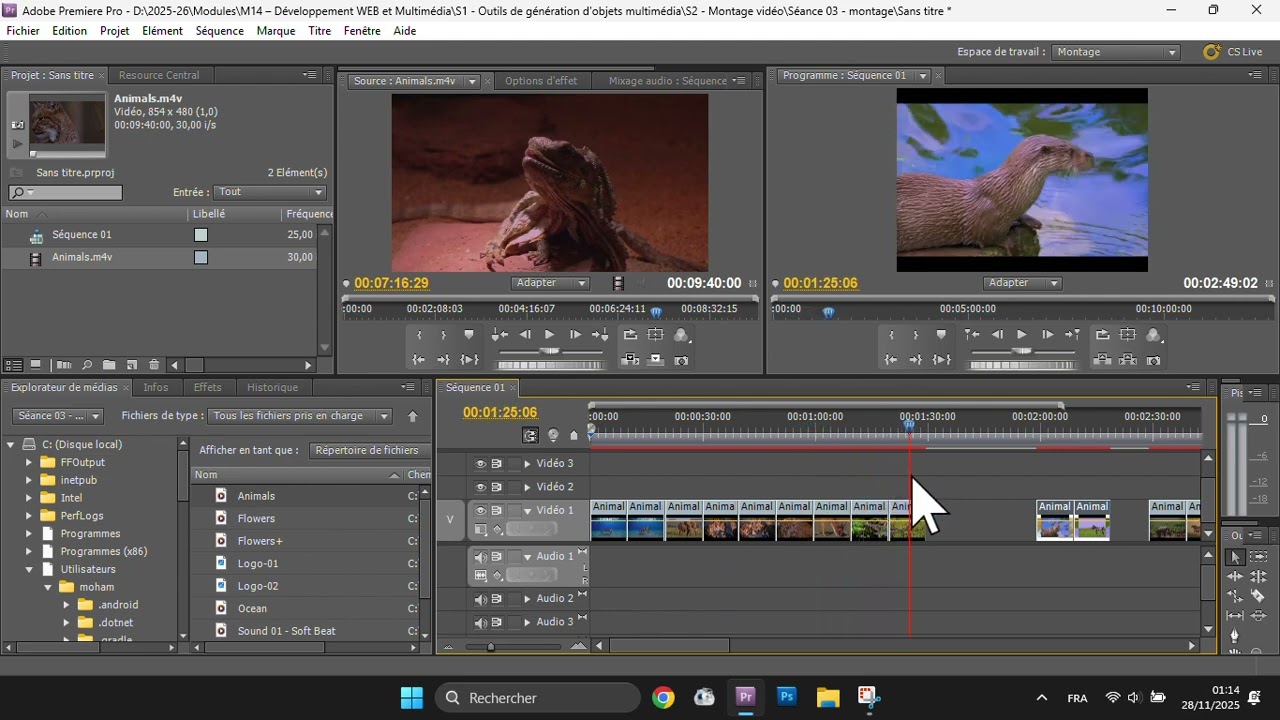The image size is (1280, 720).
Task: Switch Project panel to list view
Action: 14,365
